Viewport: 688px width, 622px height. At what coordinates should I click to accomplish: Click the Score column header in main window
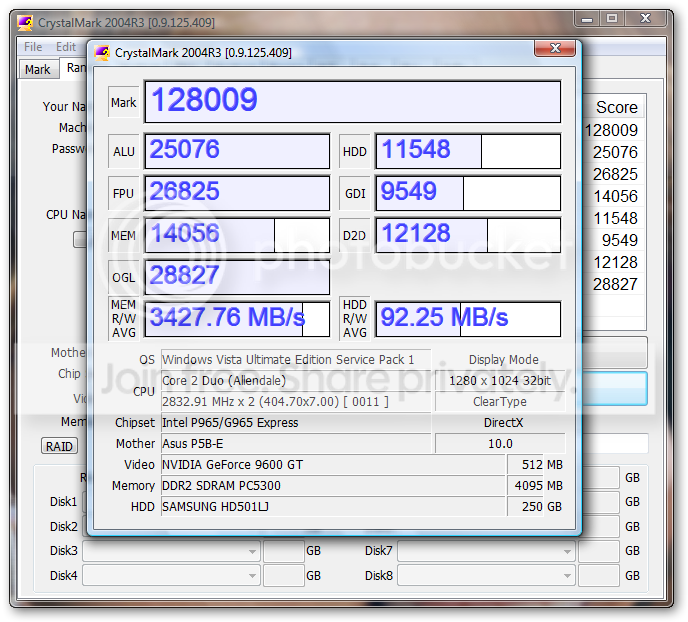614,107
